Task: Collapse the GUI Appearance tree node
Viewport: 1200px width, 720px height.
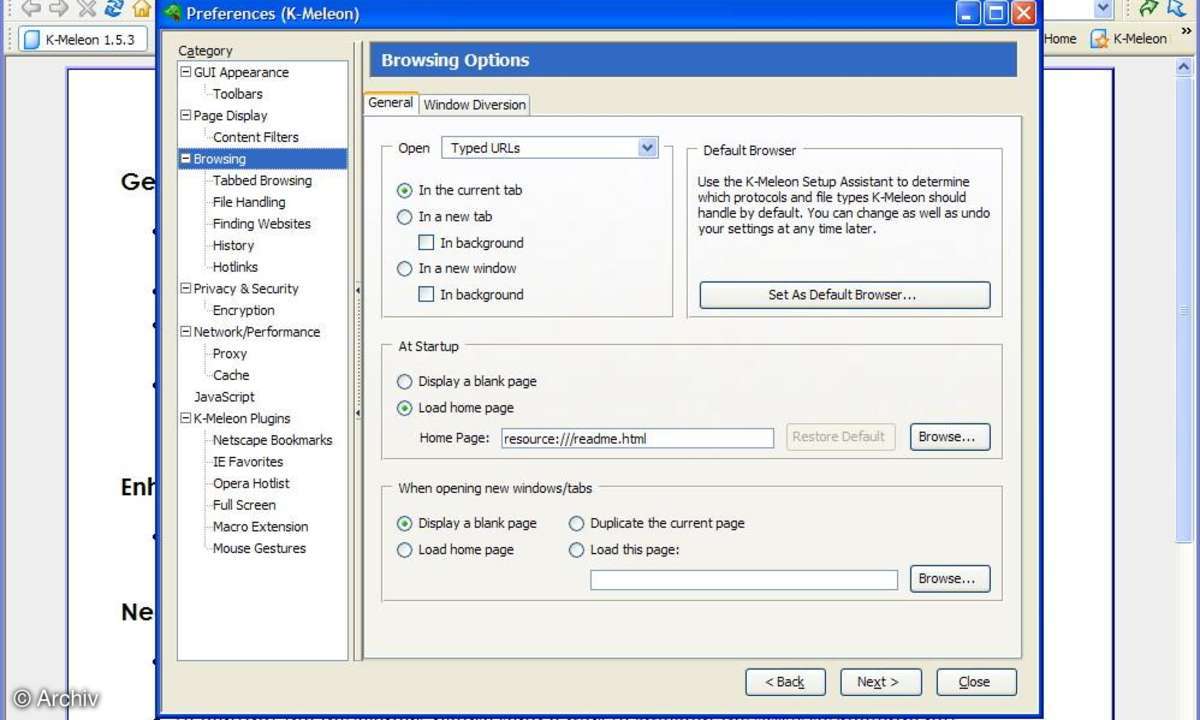Action: [x=185, y=72]
